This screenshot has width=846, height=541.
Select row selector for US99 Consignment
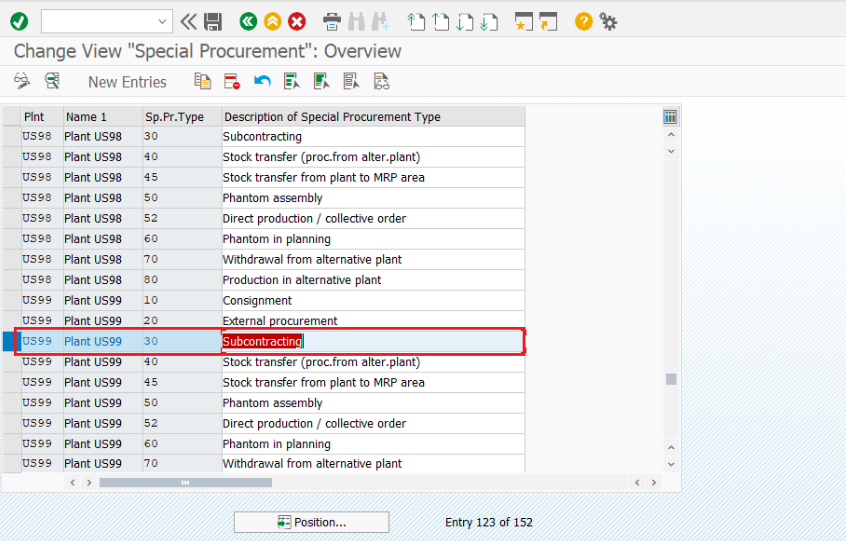pyautogui.click(x=11, y=301)
